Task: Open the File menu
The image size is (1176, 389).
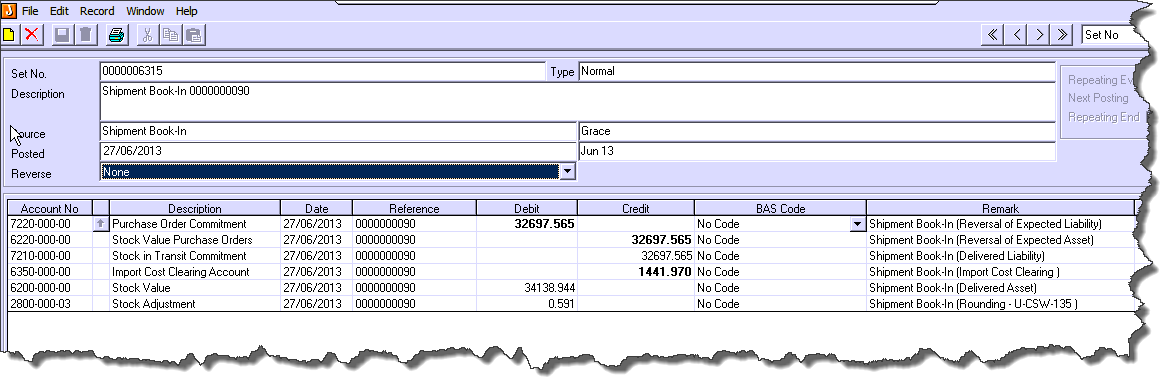Action: click(30, 10)
